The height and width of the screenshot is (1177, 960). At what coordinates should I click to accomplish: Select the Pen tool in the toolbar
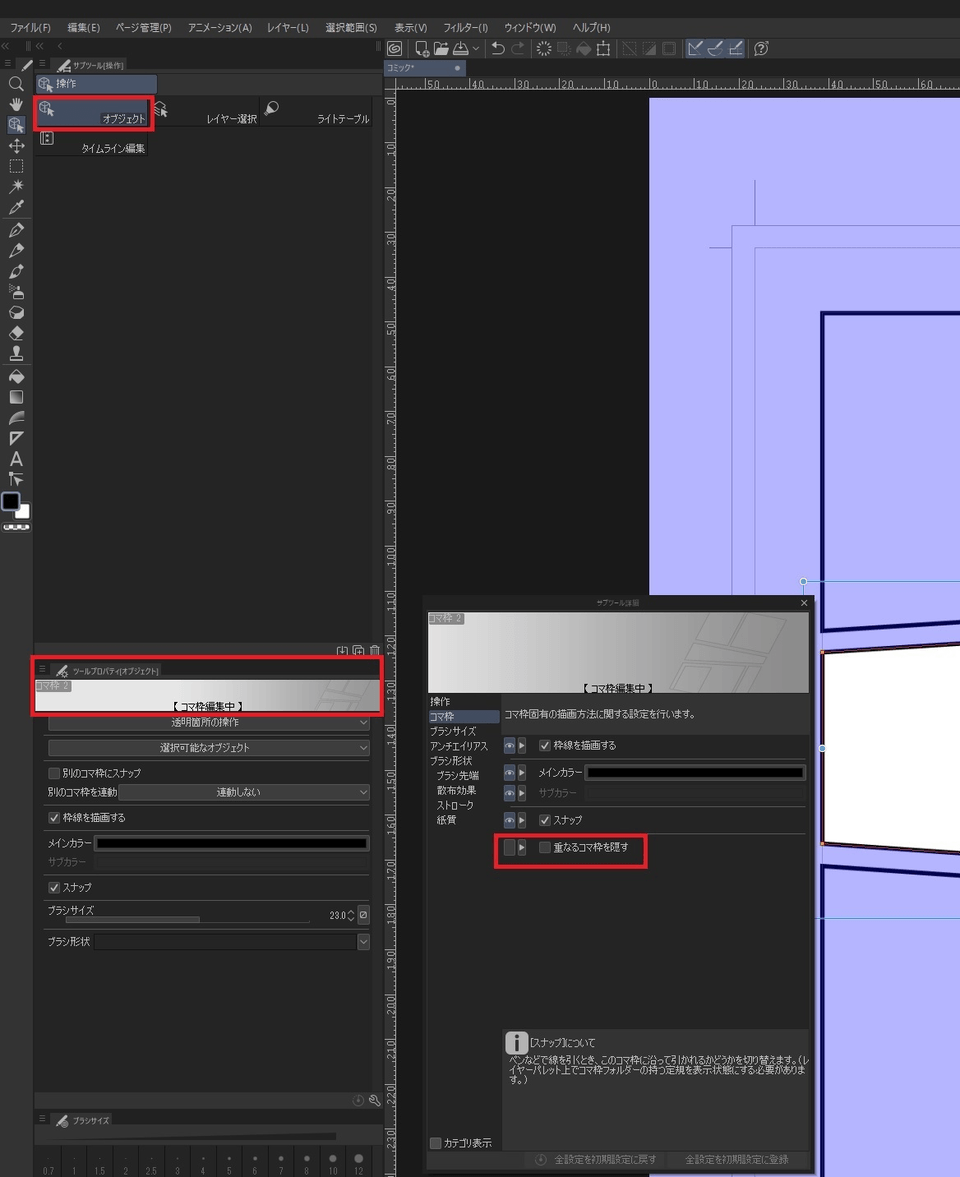(15, 228)
